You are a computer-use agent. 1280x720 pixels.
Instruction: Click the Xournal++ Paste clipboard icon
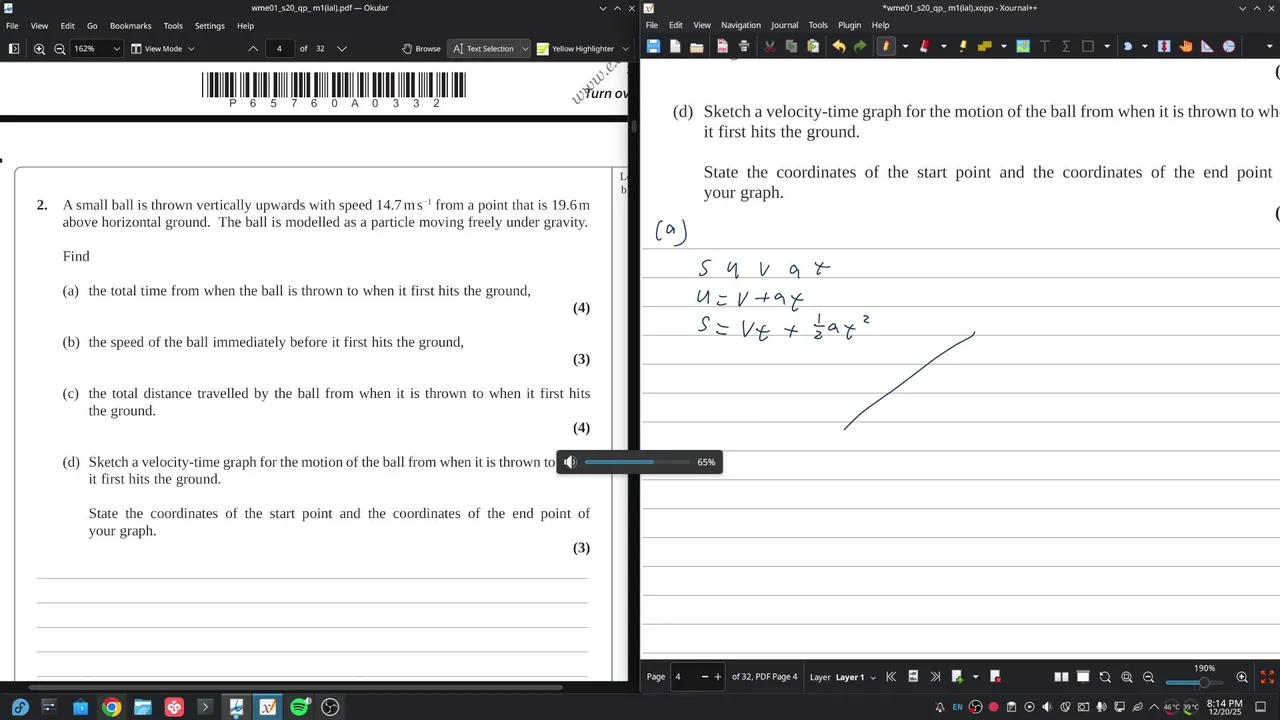[813, 46]
